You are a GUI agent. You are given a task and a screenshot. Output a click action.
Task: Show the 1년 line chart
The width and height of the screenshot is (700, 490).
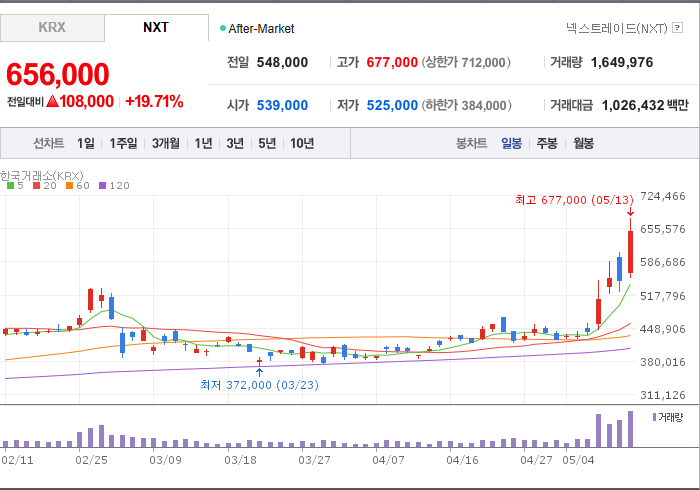[x=203, y=143]
